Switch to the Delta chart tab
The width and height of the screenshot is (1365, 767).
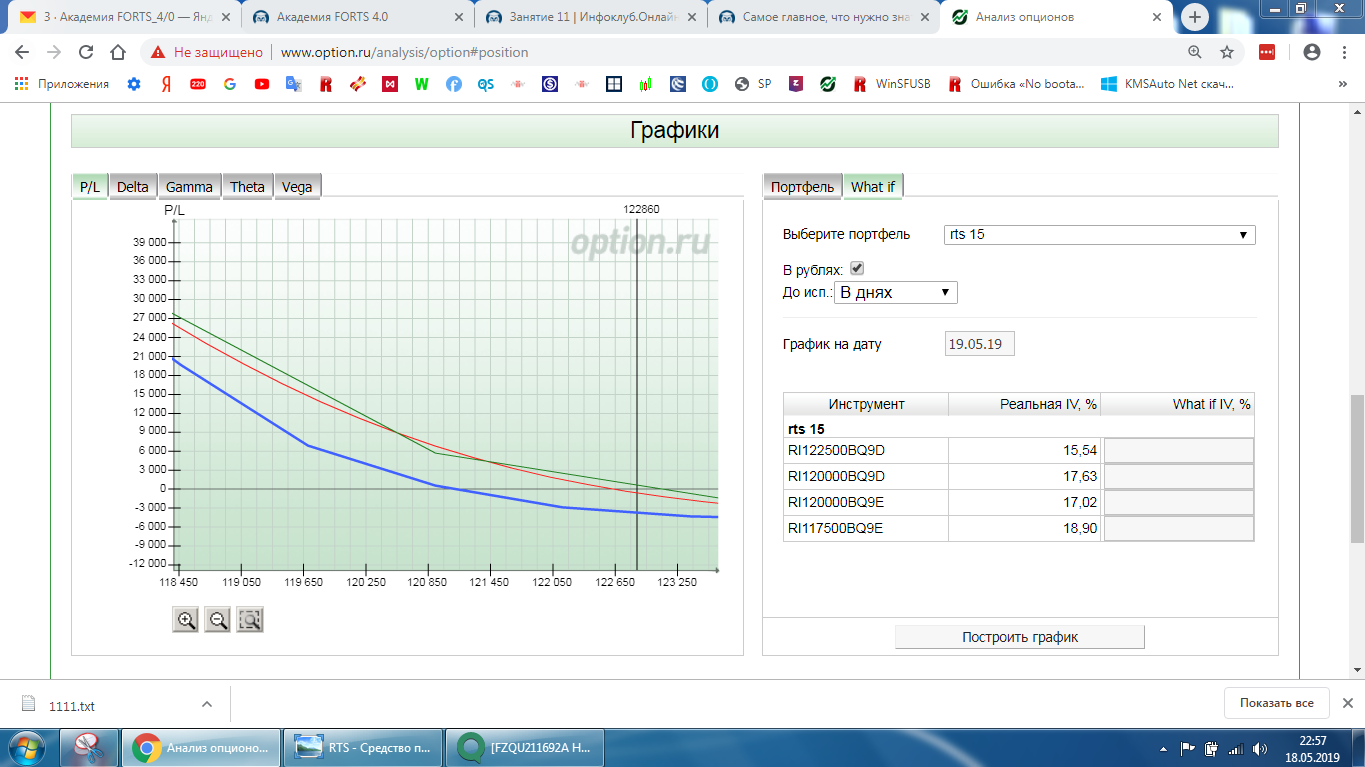pos(133,187)
